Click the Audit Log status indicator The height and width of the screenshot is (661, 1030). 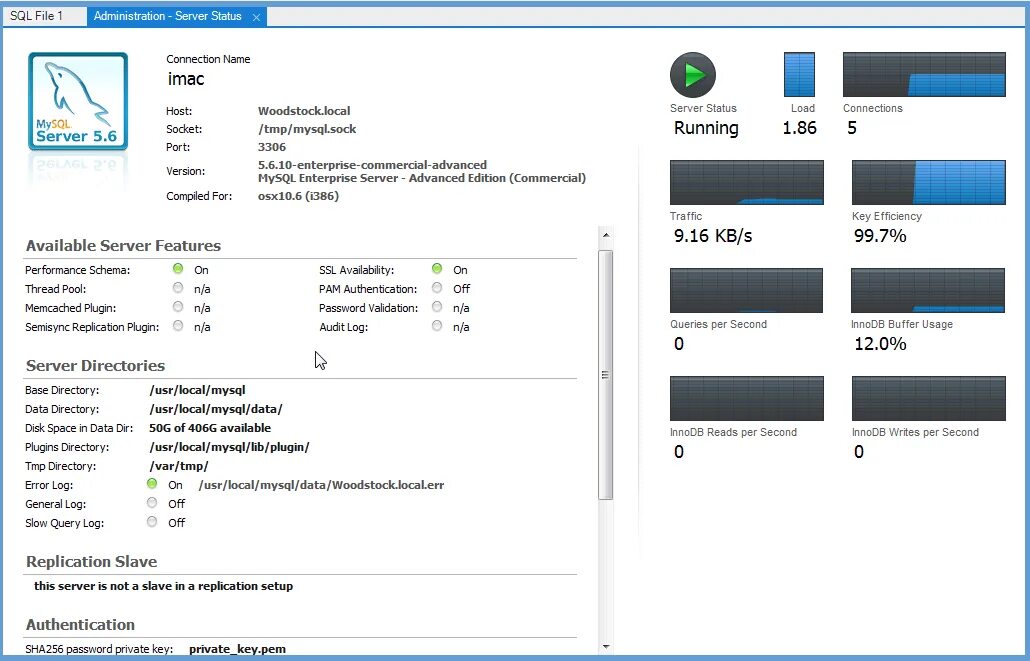pyautogui.click(x=437, y=325)
